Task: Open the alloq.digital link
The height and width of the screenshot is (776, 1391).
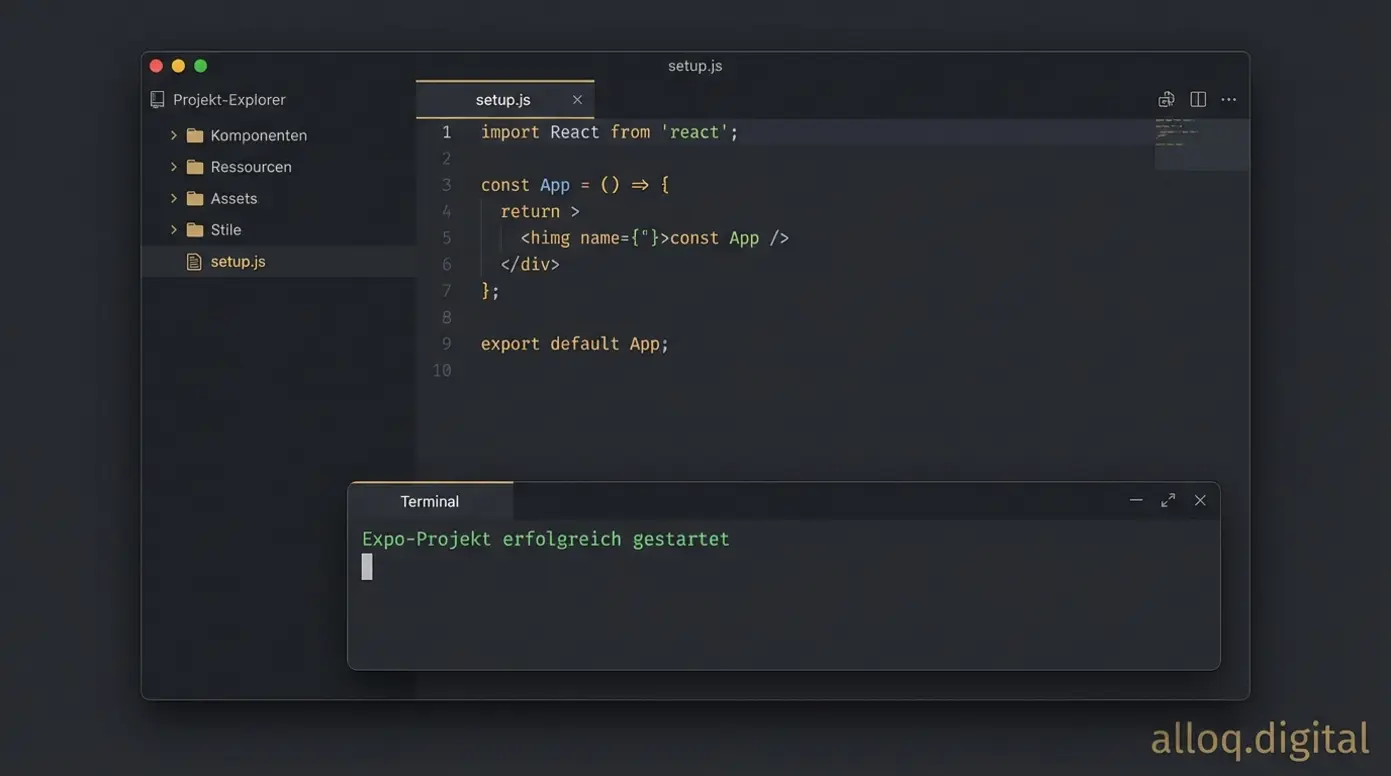Action: pyautogui.click(x=1260, y=738)
